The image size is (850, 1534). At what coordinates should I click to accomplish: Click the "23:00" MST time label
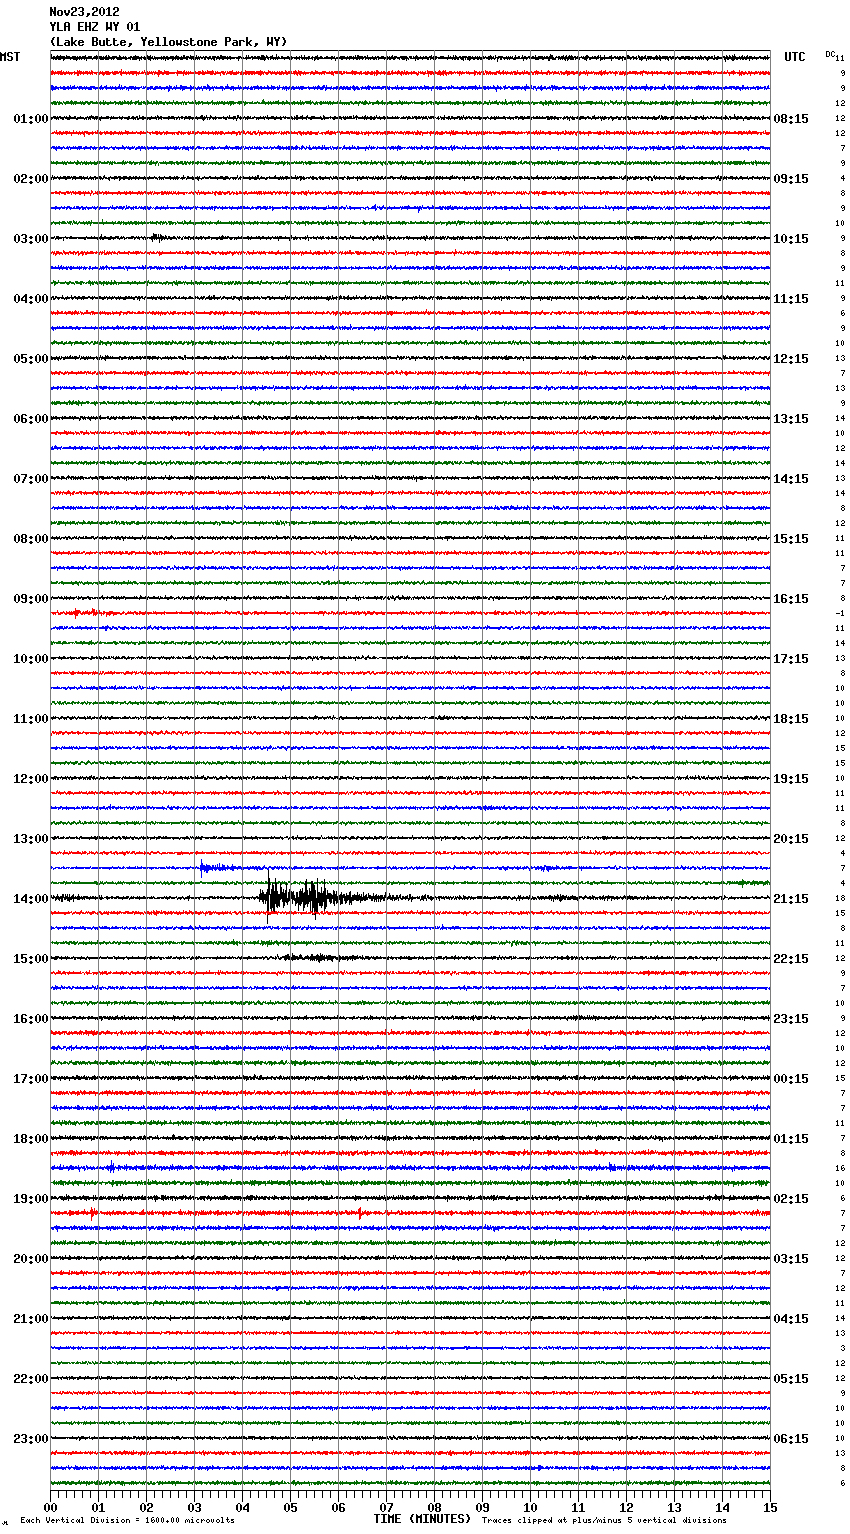30,1439
